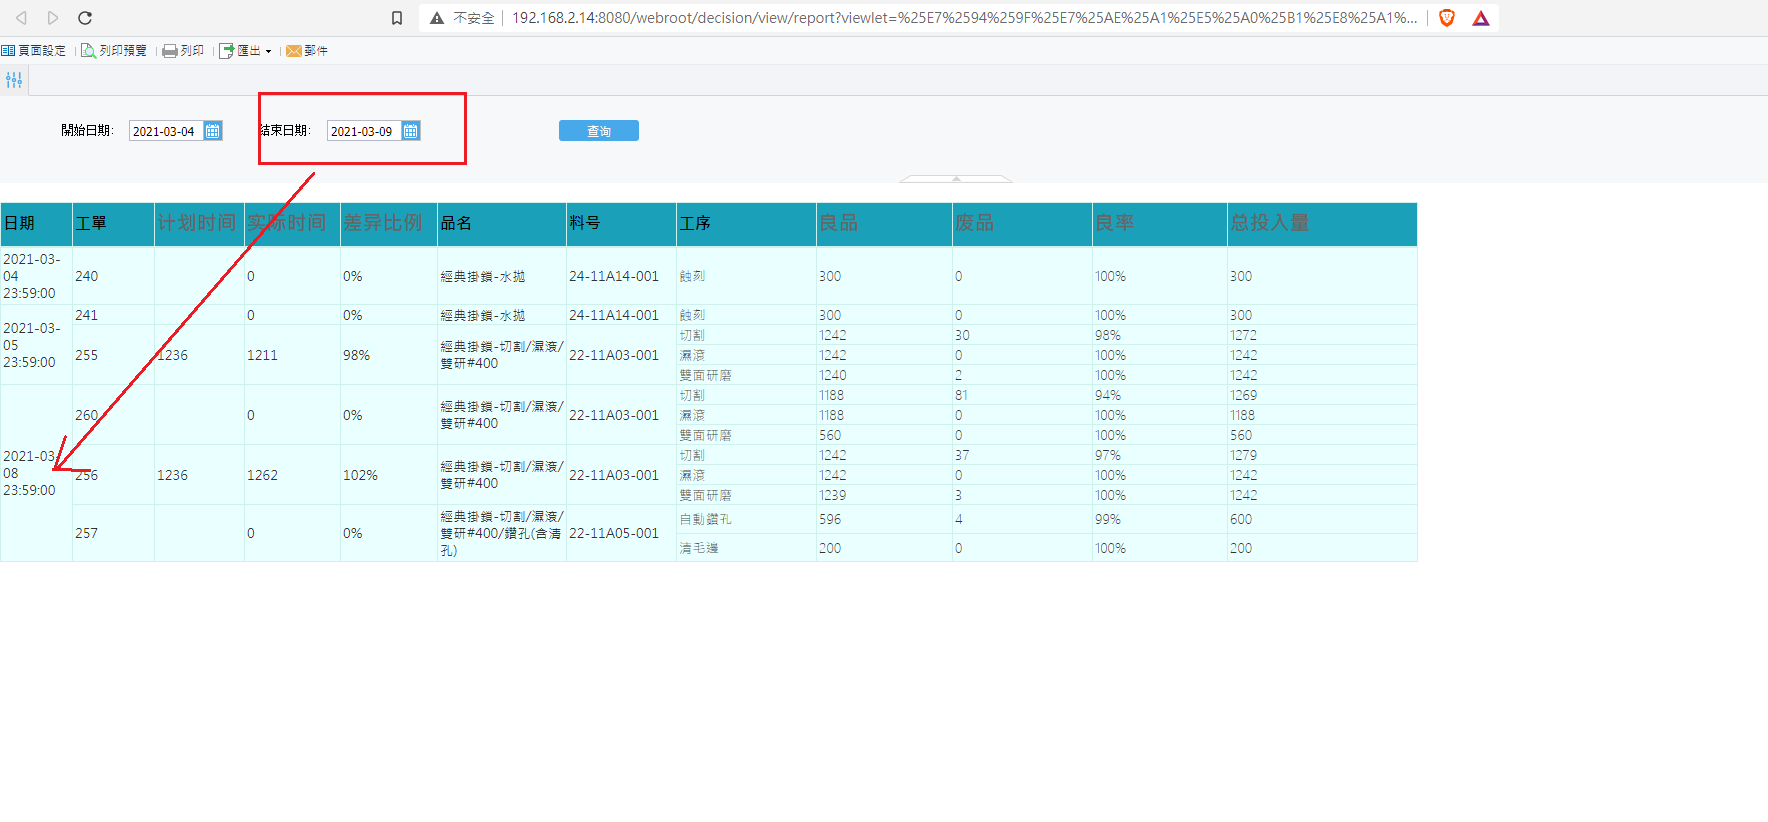
Task: Click total input 600 cell
Action: tap(1322, 519)
